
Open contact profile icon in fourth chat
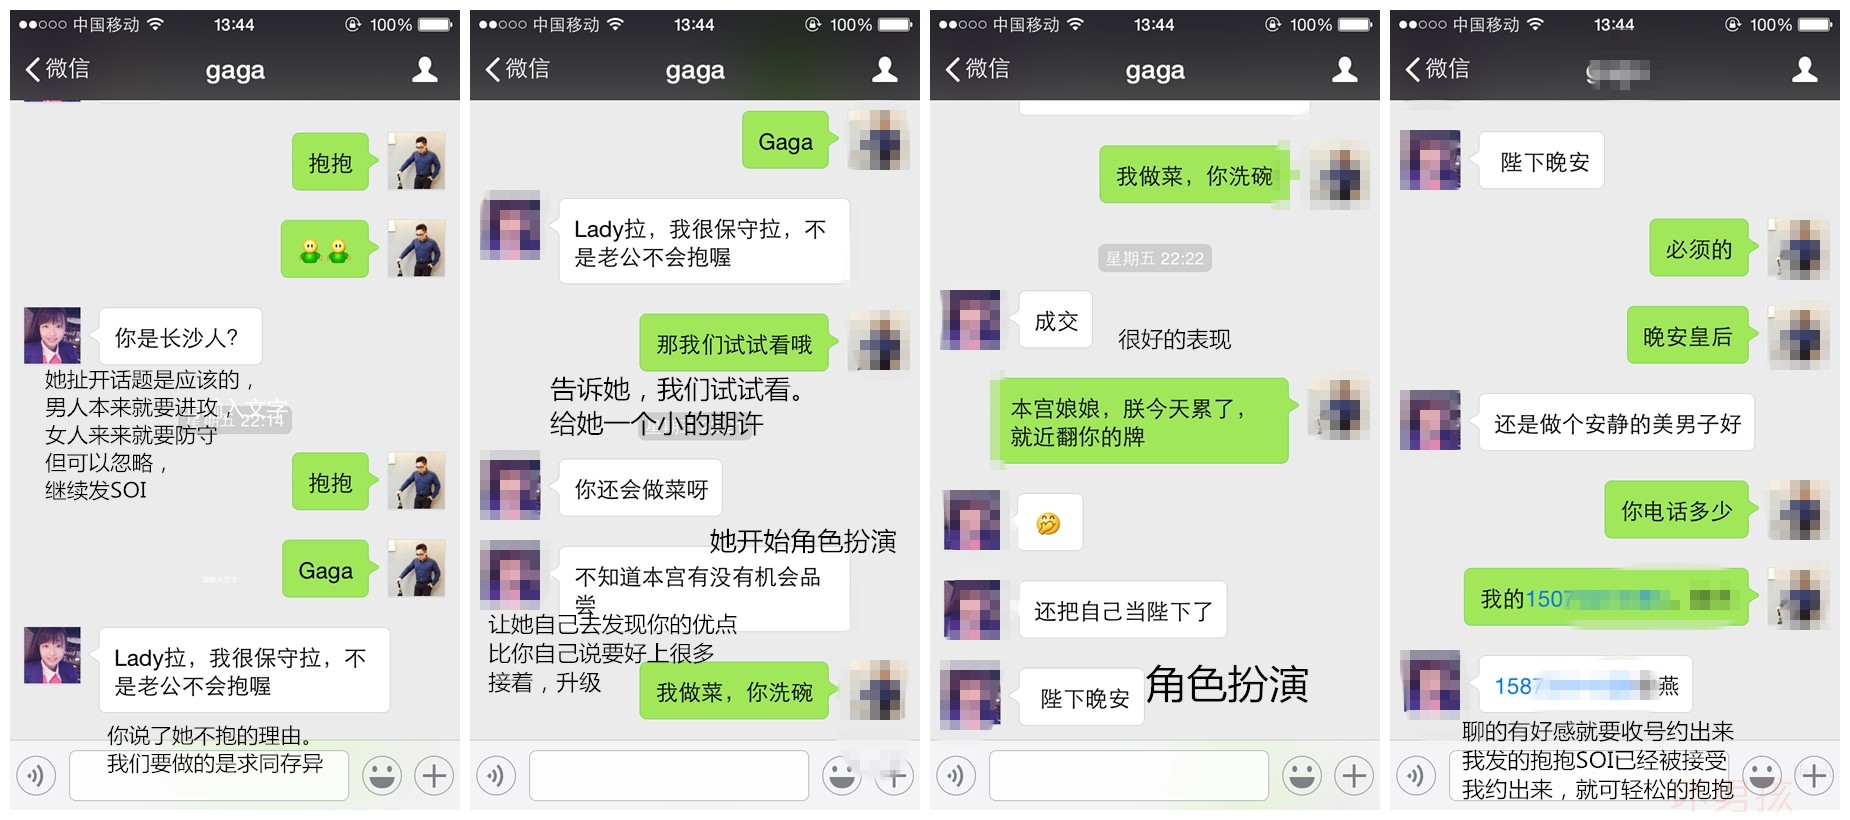(x=1805, y=69)
